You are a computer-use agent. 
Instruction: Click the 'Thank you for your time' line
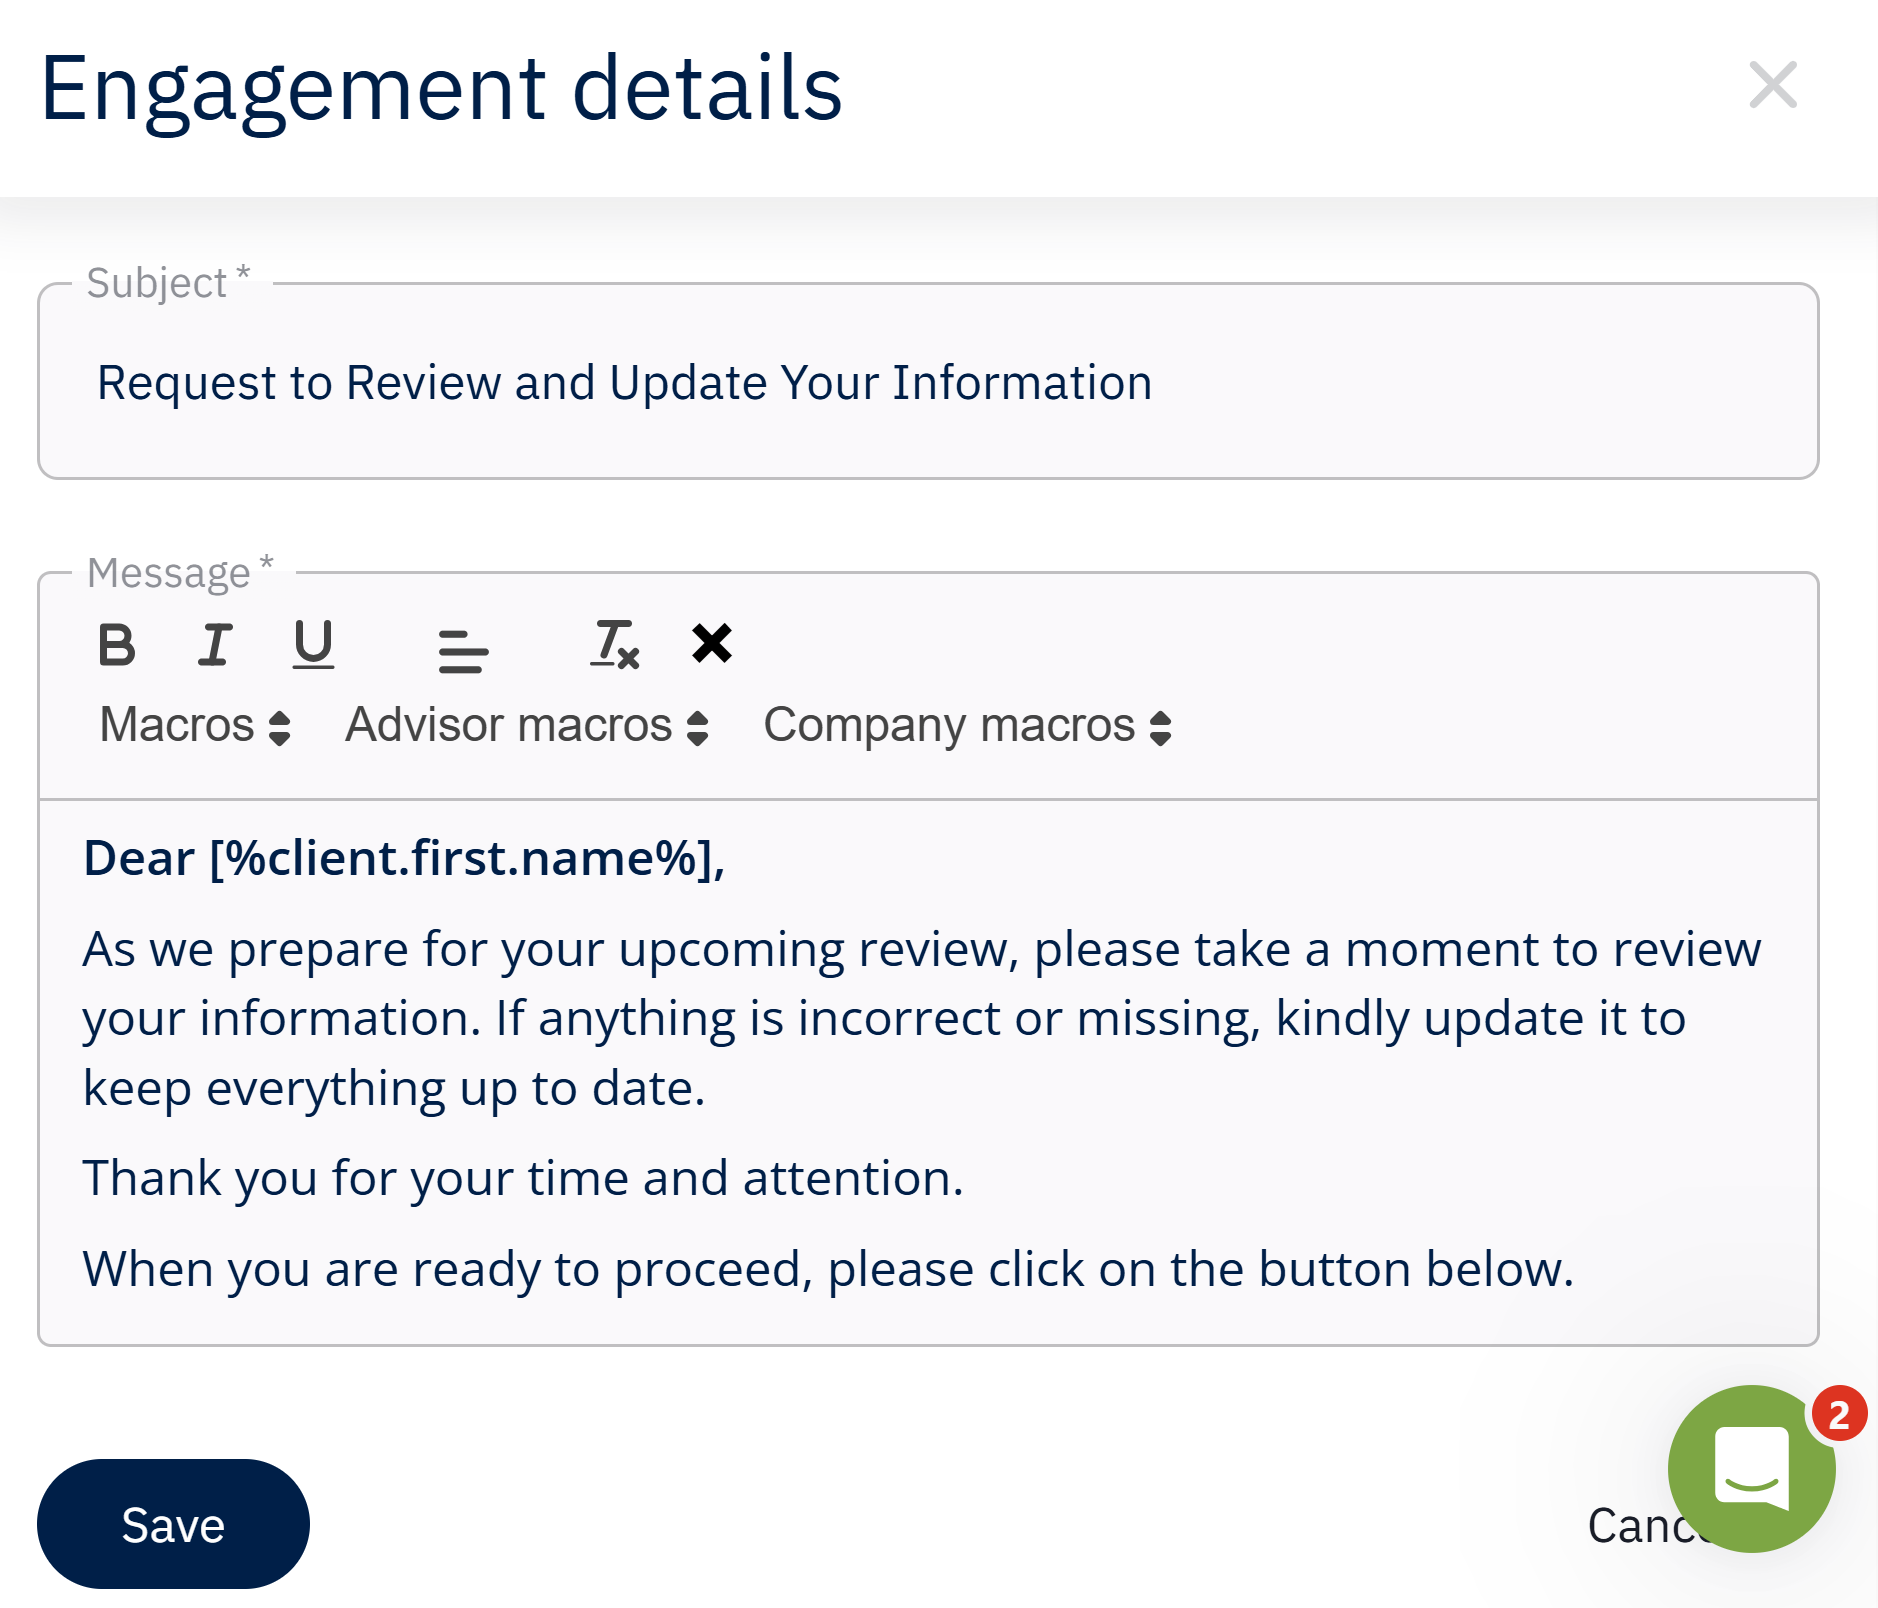tap(522, 1178)
